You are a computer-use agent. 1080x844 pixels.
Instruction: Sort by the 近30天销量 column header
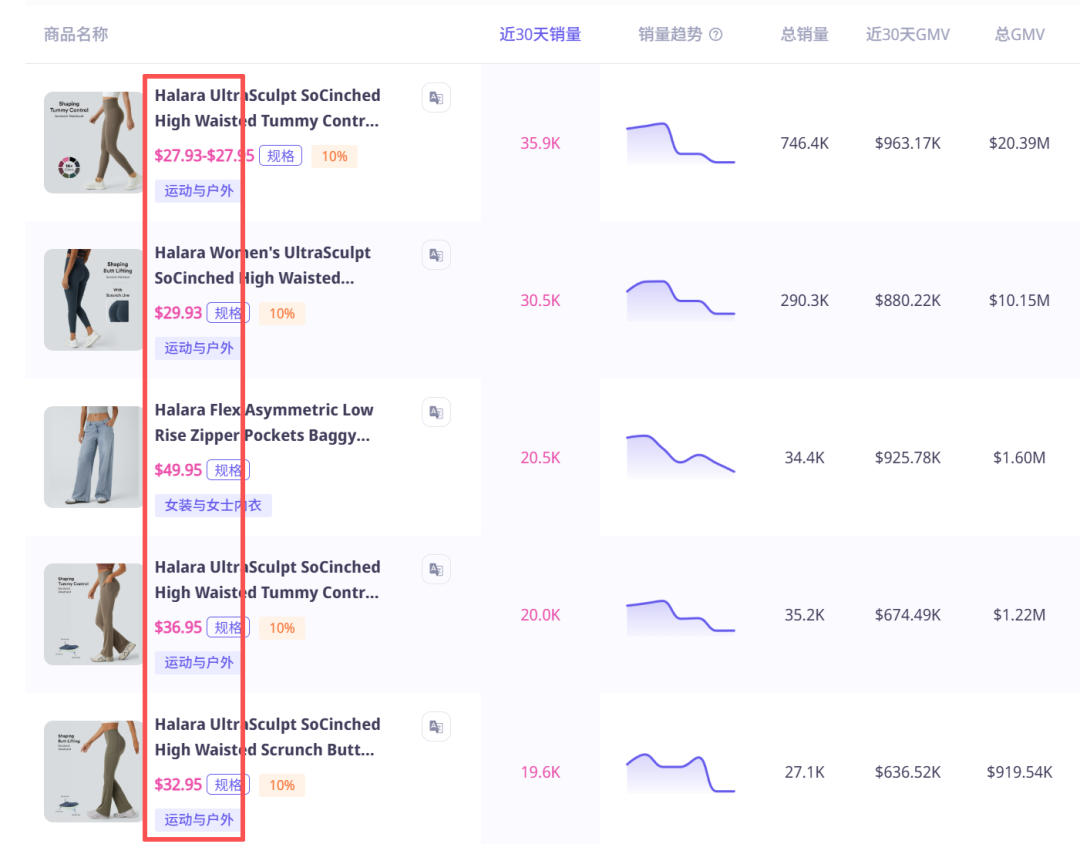point(540,35)
